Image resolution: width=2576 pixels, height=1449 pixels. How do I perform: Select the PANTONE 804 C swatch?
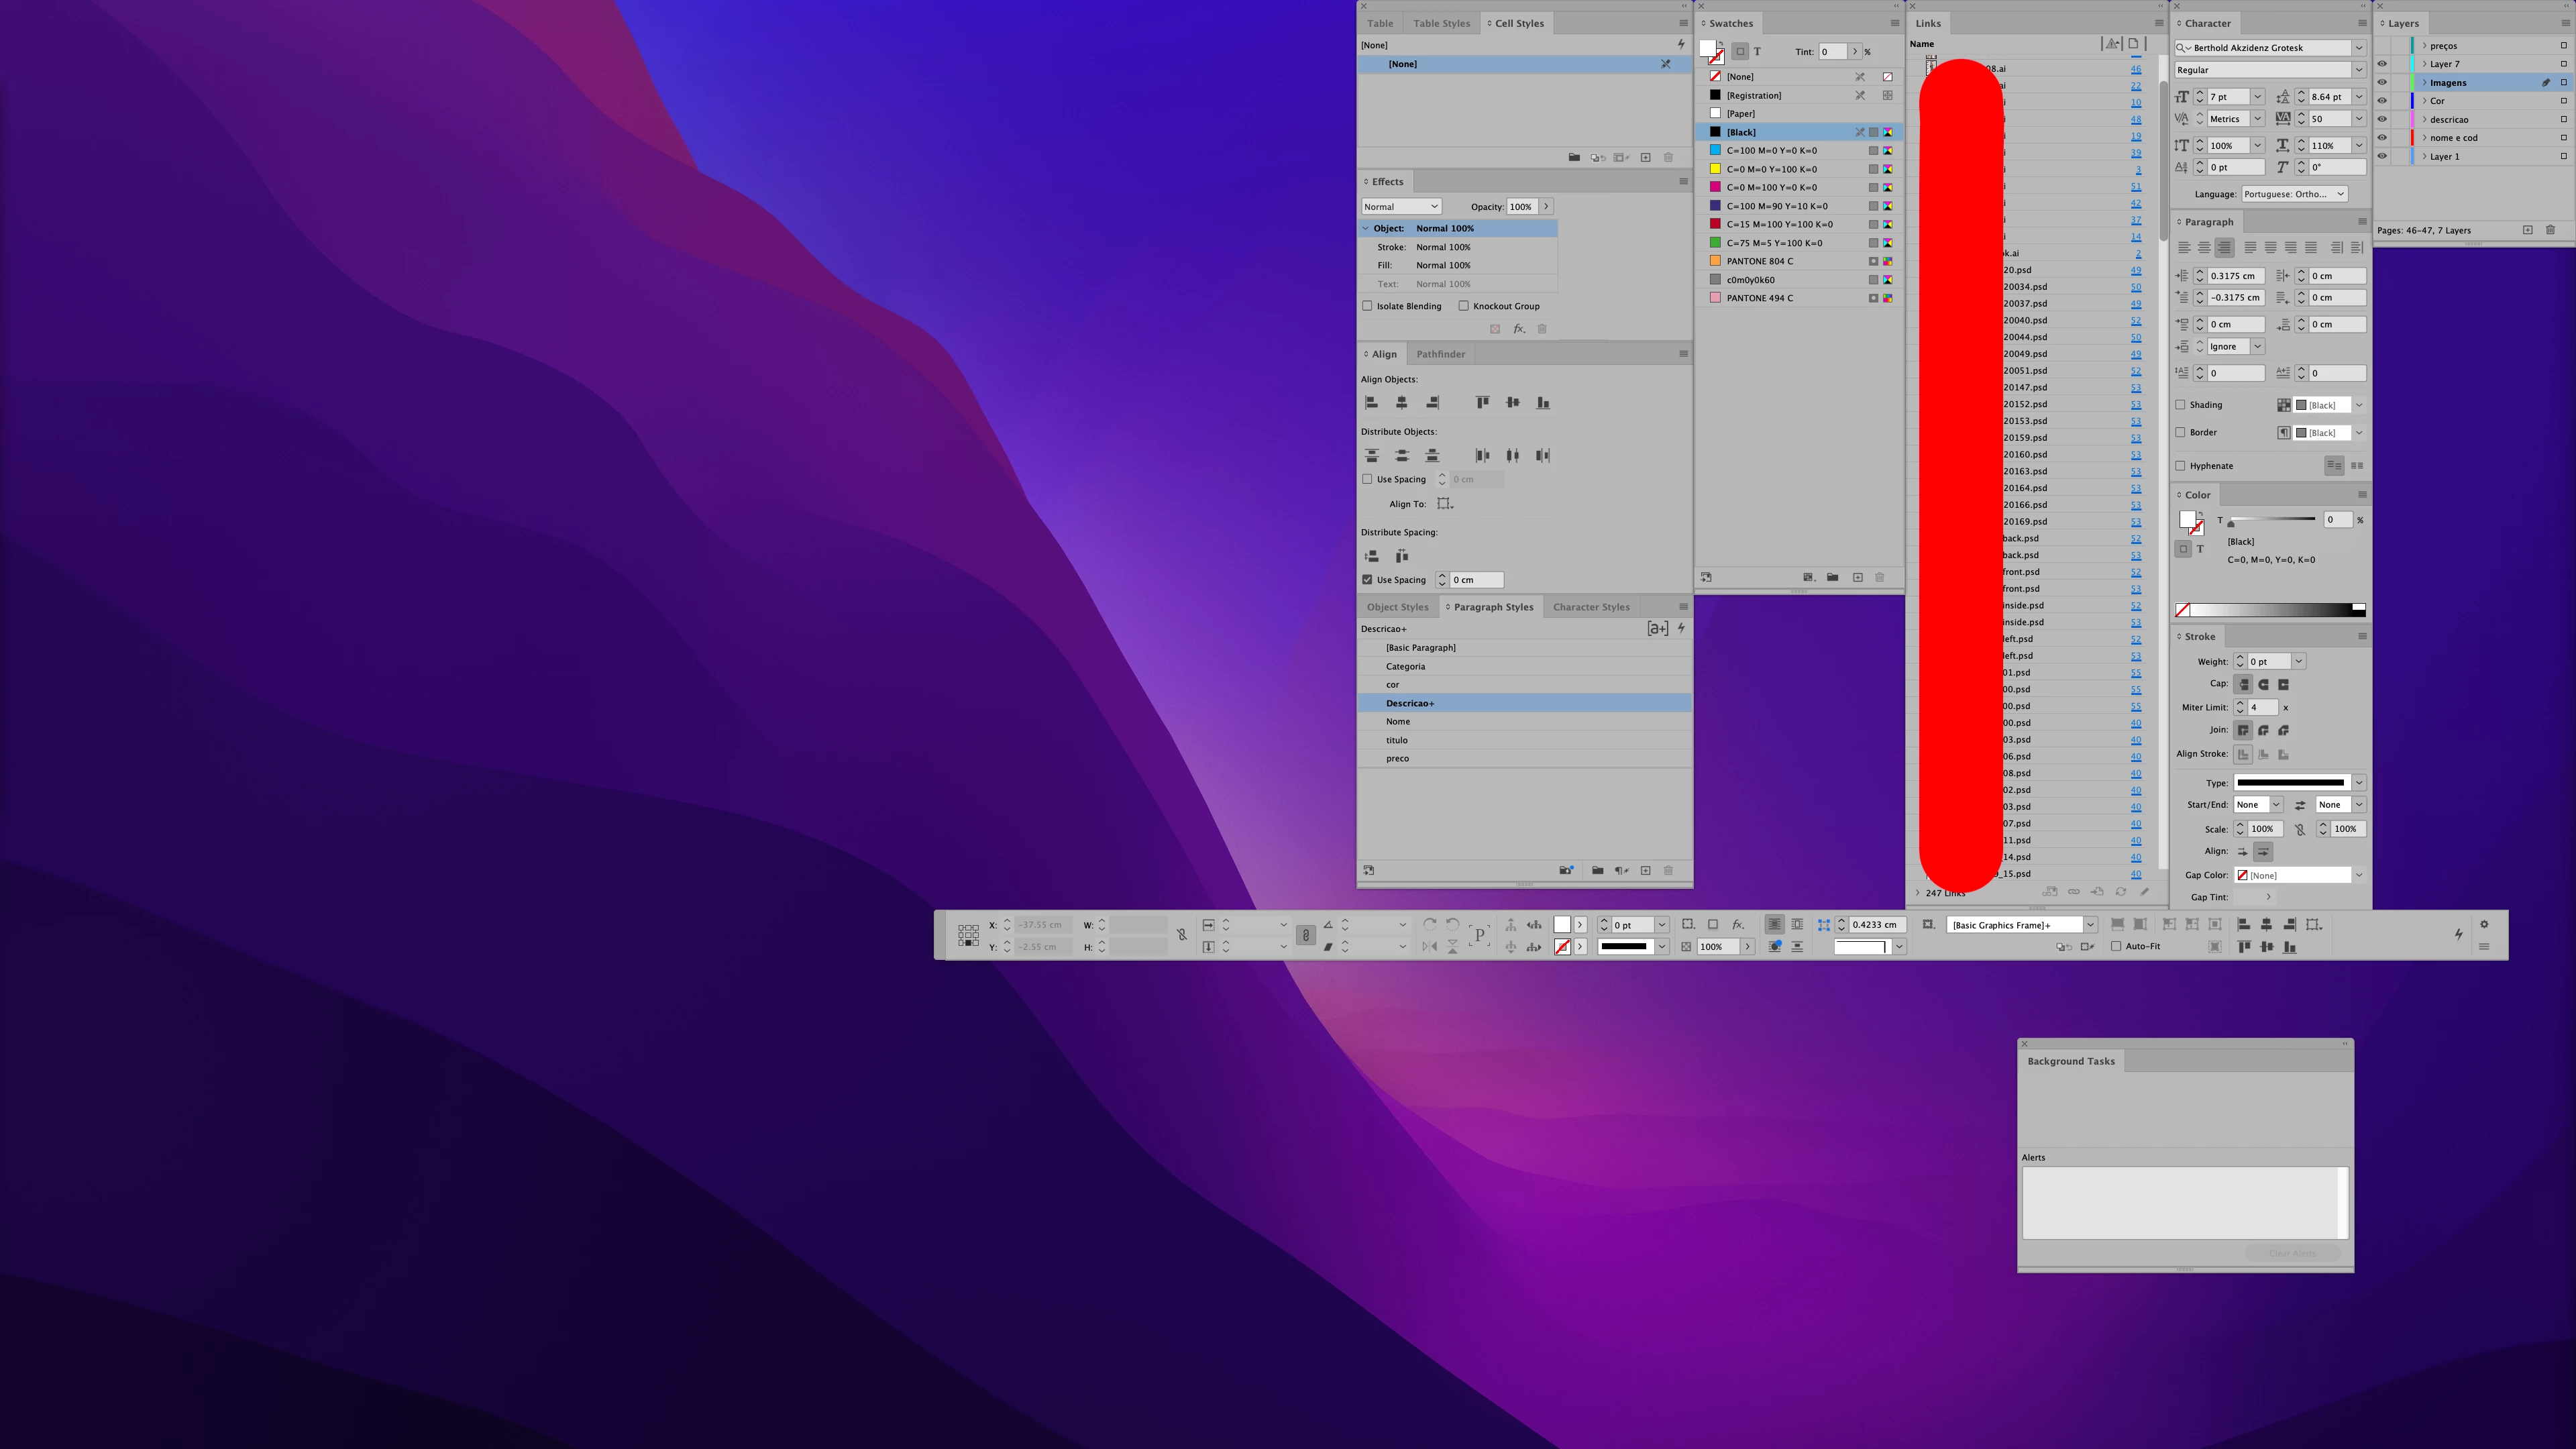1759,261
